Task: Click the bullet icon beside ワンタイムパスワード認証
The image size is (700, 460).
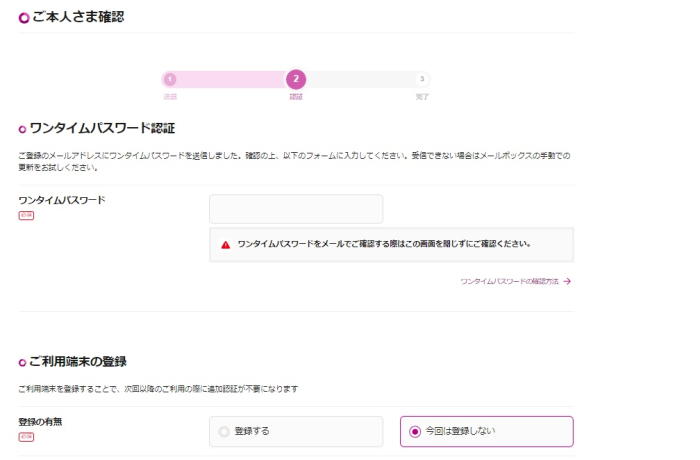Action: pos(23,129)
